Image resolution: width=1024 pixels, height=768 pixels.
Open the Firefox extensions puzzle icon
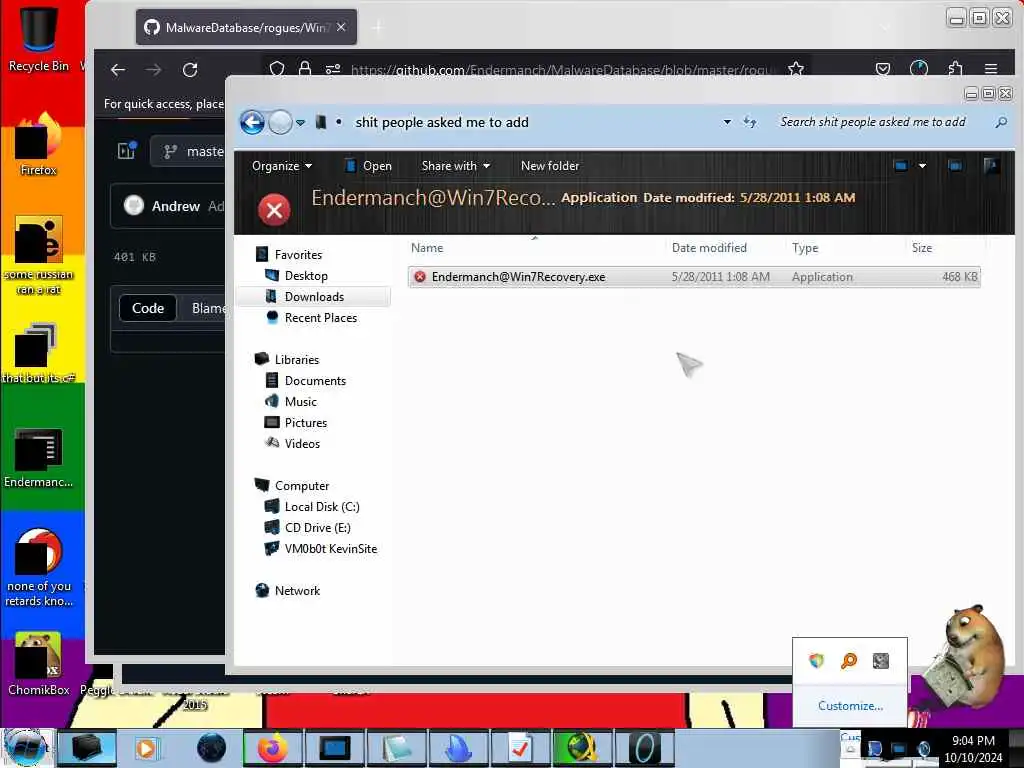[x=955, y=69]
